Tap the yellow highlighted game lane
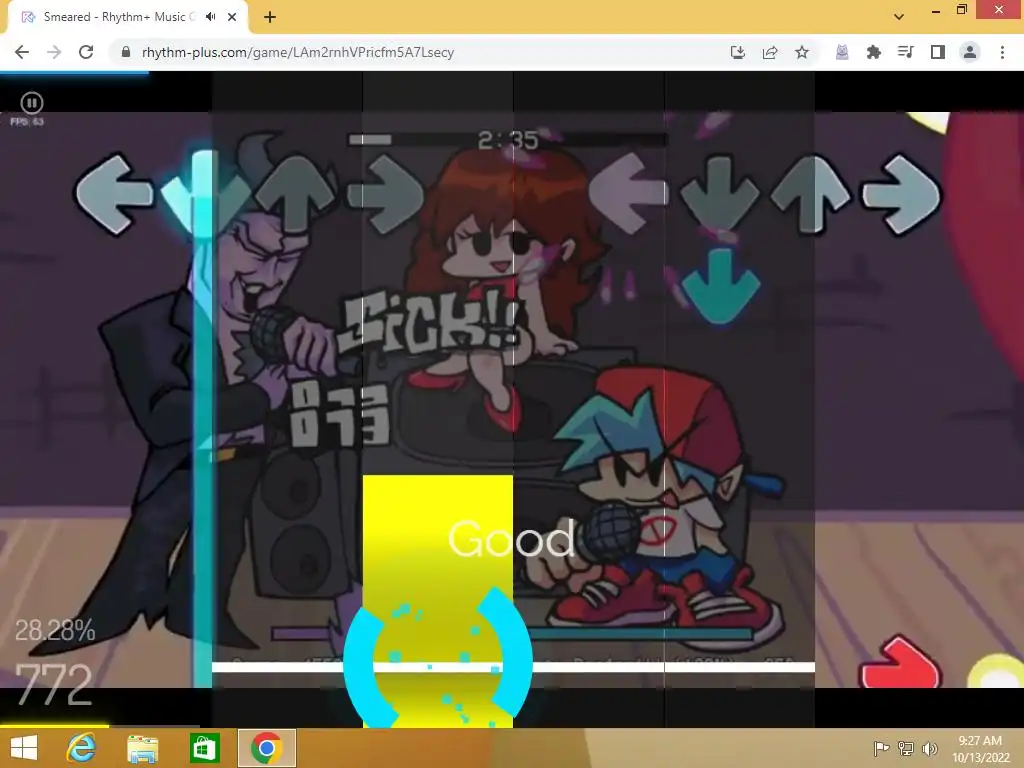Screen dimensions: 1024x768 click(x=438, y=601)
